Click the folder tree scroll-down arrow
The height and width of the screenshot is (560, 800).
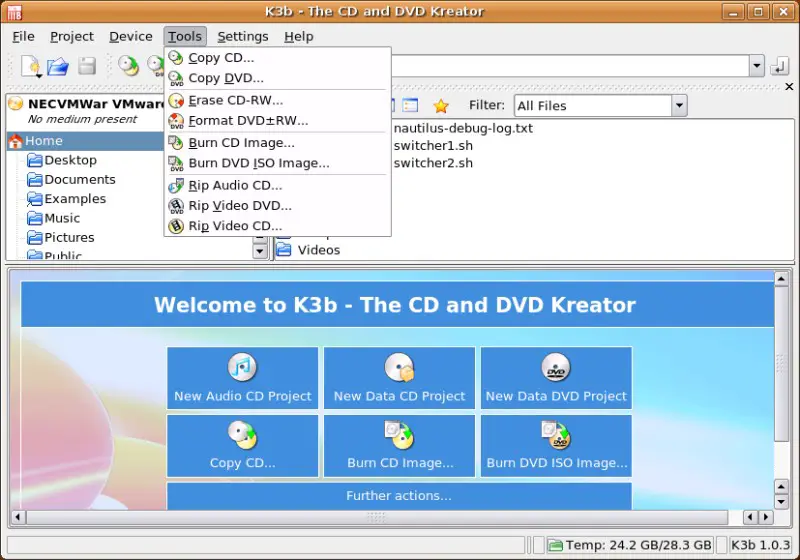260,251
